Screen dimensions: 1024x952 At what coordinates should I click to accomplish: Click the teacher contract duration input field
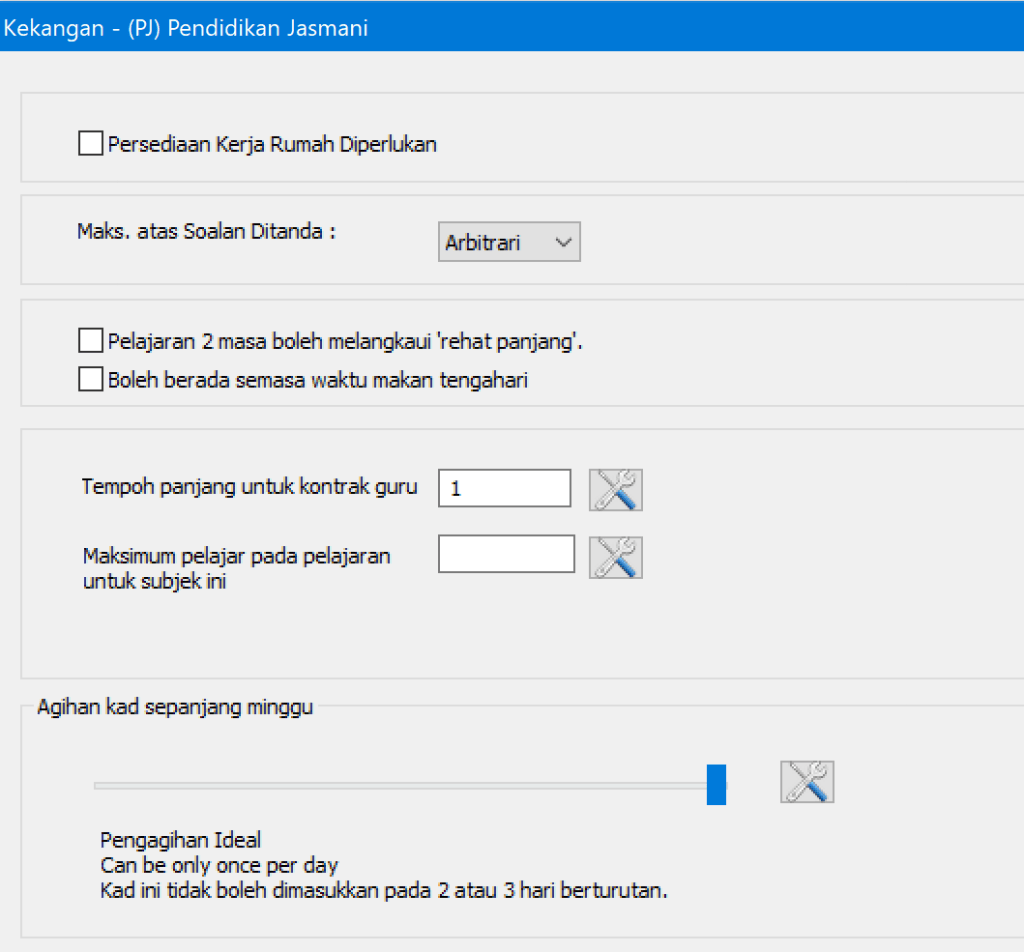pos(503,488)
